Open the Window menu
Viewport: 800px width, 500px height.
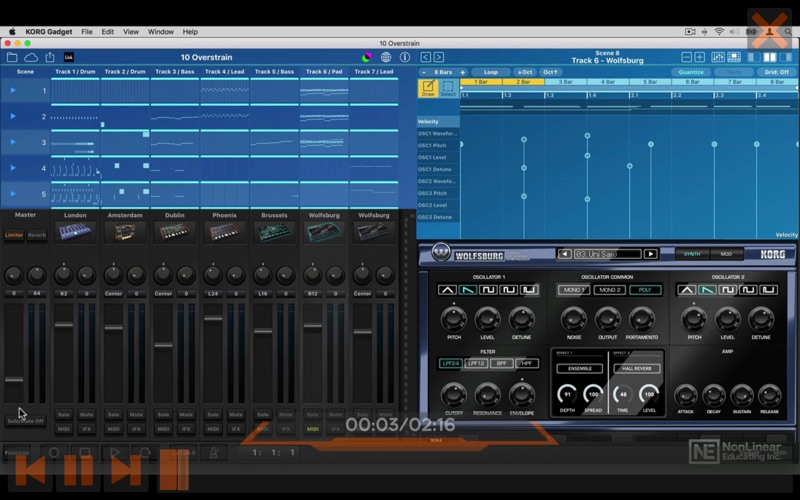161,32
